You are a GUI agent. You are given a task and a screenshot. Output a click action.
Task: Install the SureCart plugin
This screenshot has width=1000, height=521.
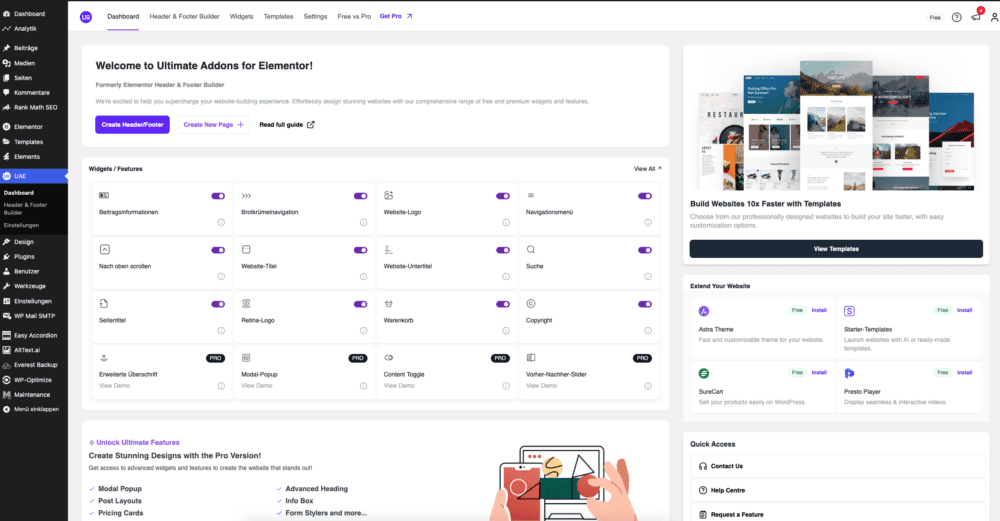point(819,372)
